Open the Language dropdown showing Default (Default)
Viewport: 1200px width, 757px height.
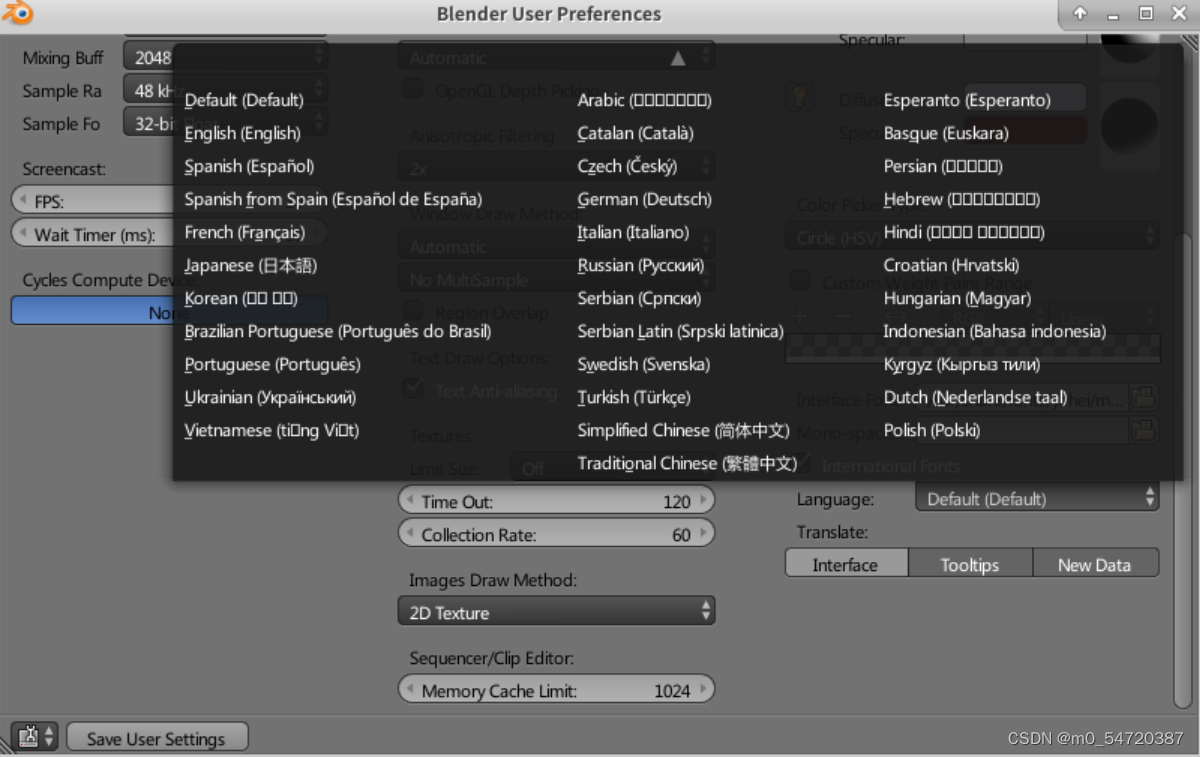(1037, 499)
